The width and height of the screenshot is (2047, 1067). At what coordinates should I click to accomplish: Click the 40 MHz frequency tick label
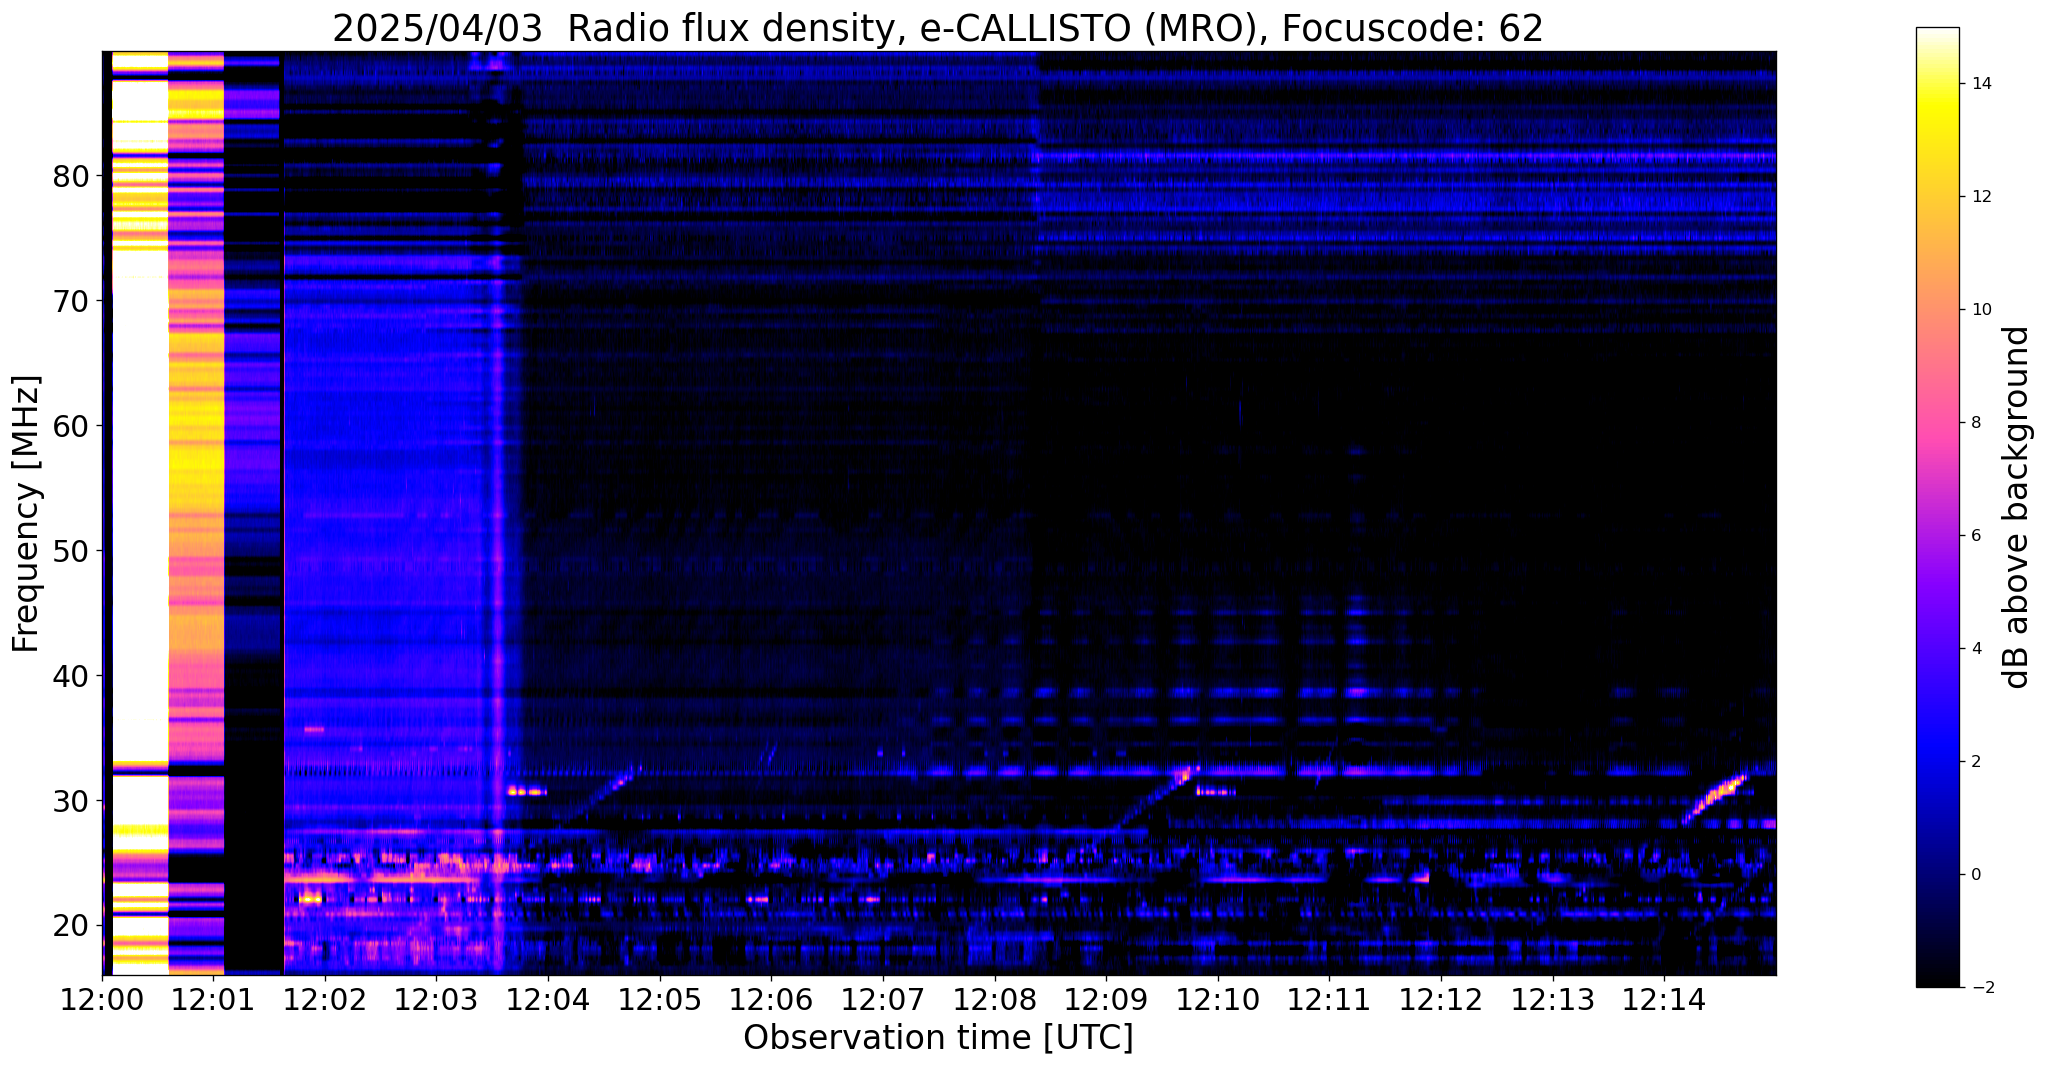(x=70, y=676)
